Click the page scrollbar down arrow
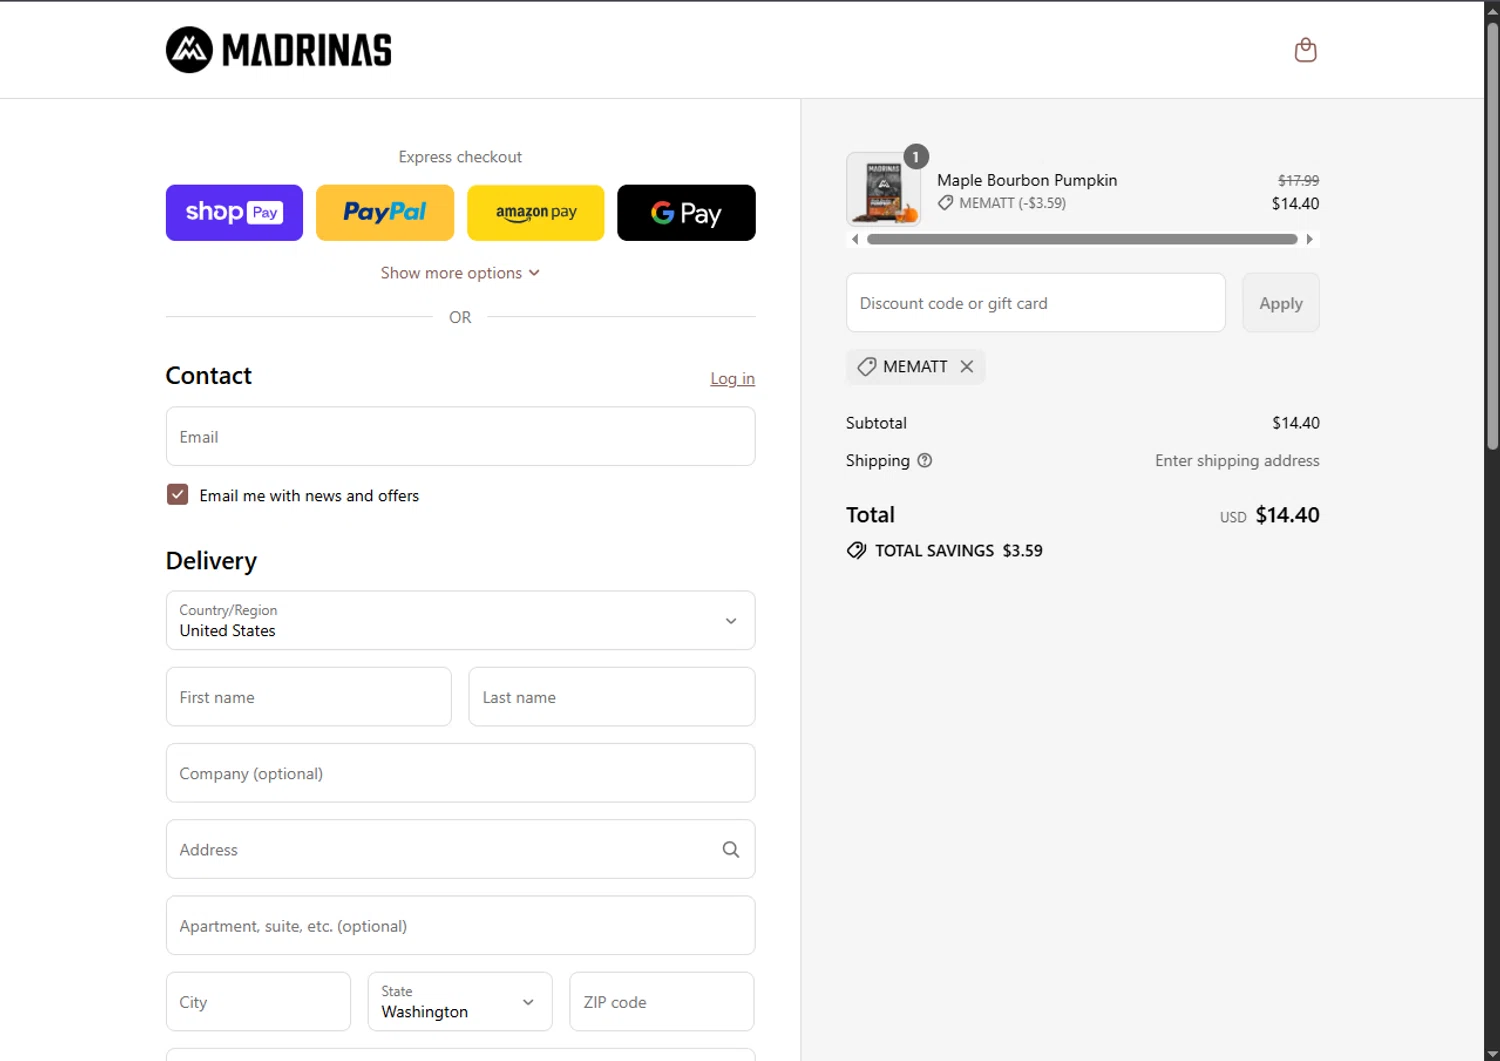 click(x=1492, y=1053)
